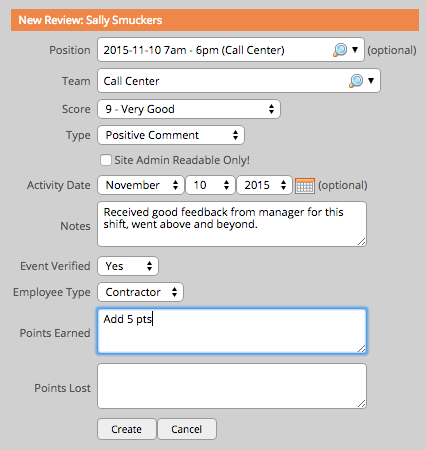Click the Cancel button
This screenshot has width=426, height=450.
[187, 429]
